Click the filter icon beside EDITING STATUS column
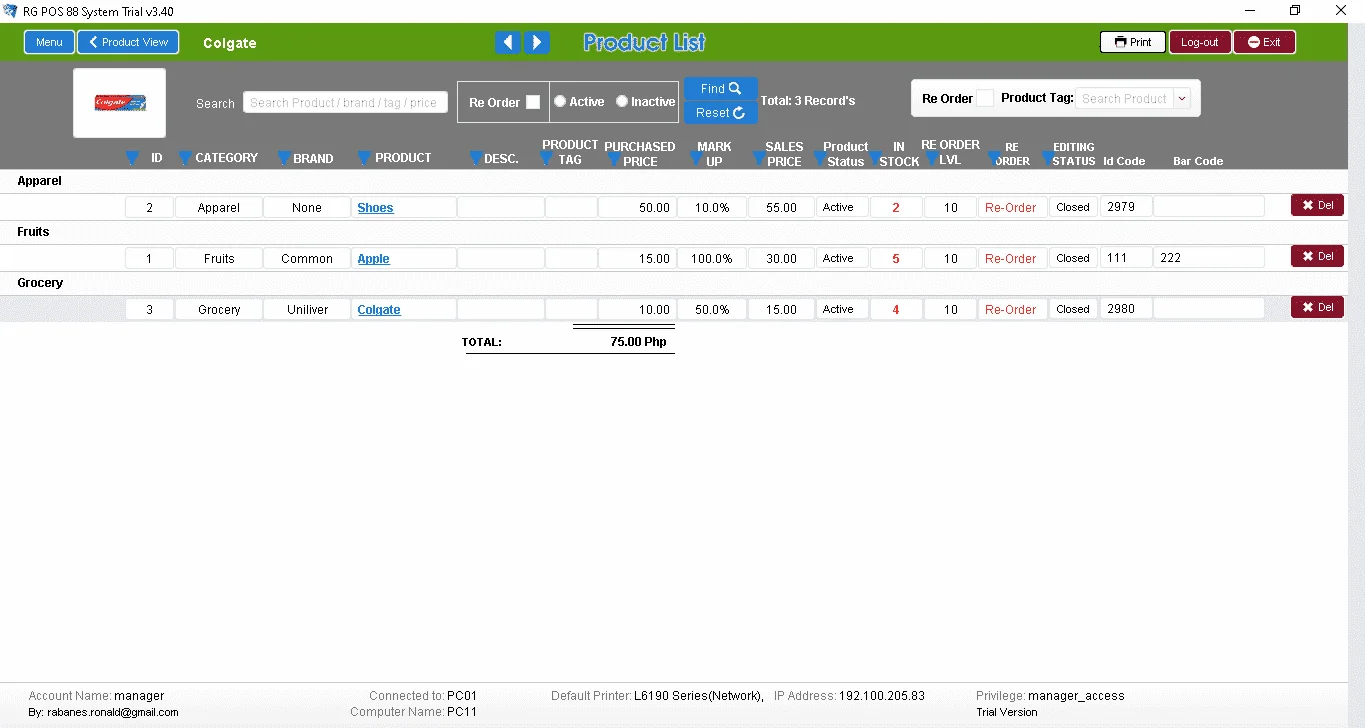The image size is (1365, 728). point(1047,158)
